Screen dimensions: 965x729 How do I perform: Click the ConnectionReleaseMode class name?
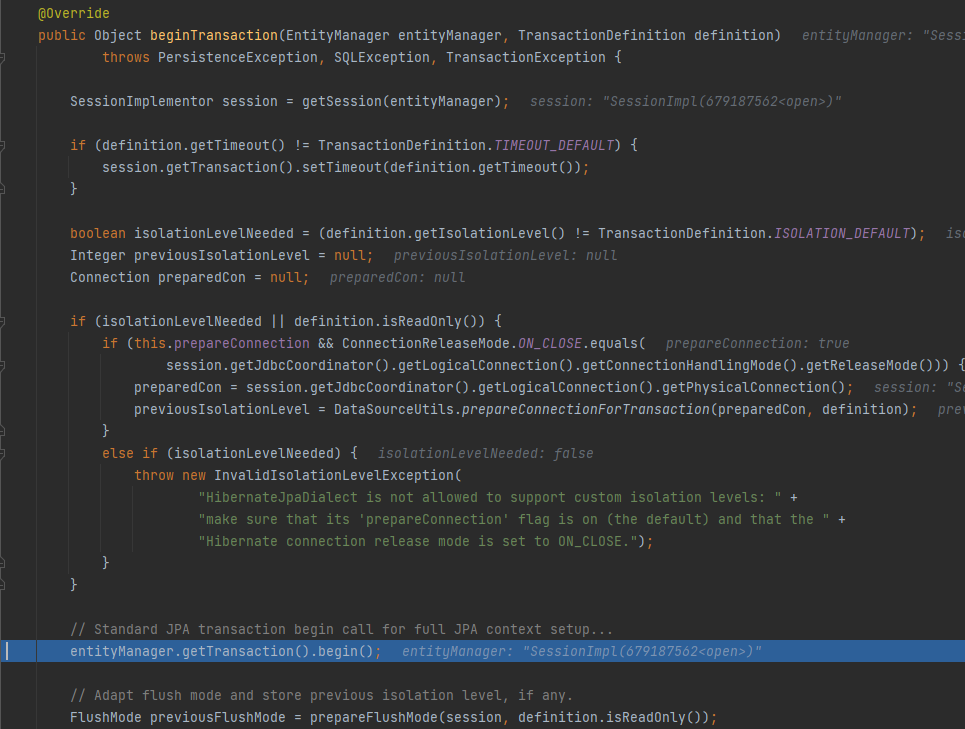tap(426, 344)
